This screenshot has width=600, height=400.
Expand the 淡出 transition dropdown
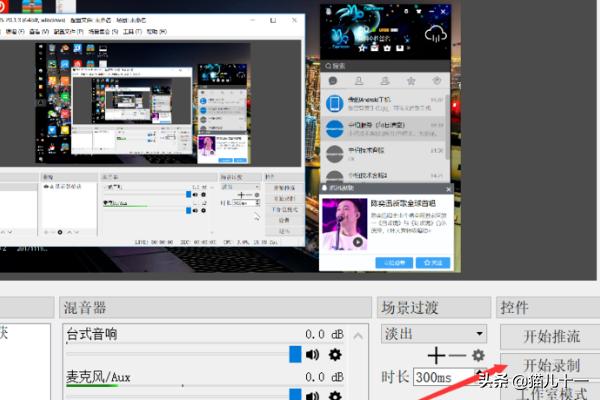(479, 333)
